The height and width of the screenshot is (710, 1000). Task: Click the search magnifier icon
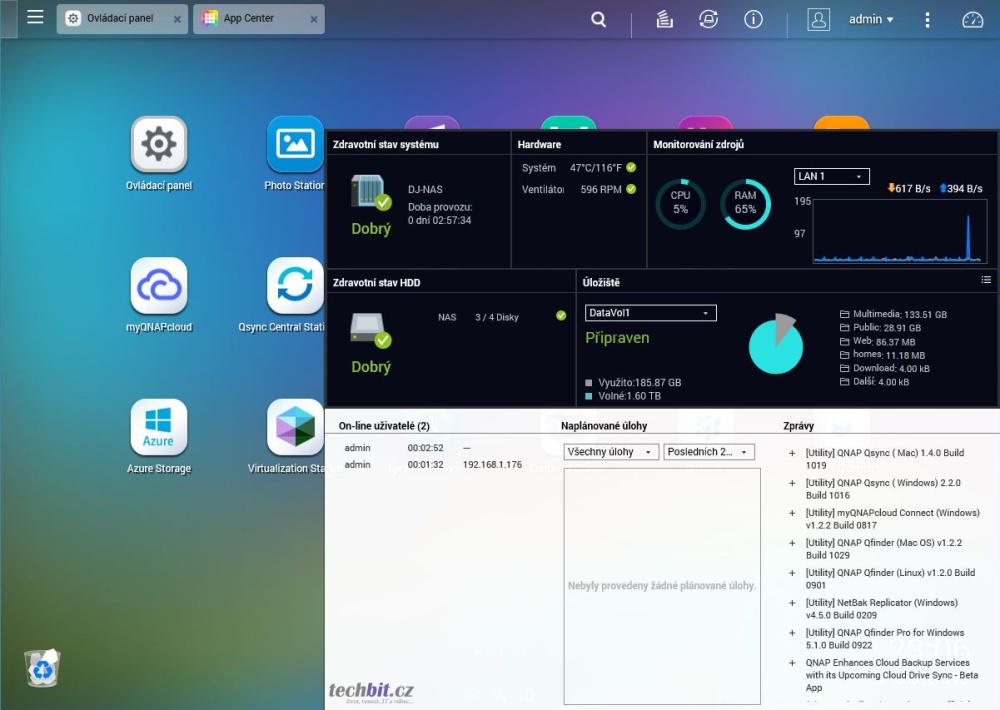click(x=598, y=19)
